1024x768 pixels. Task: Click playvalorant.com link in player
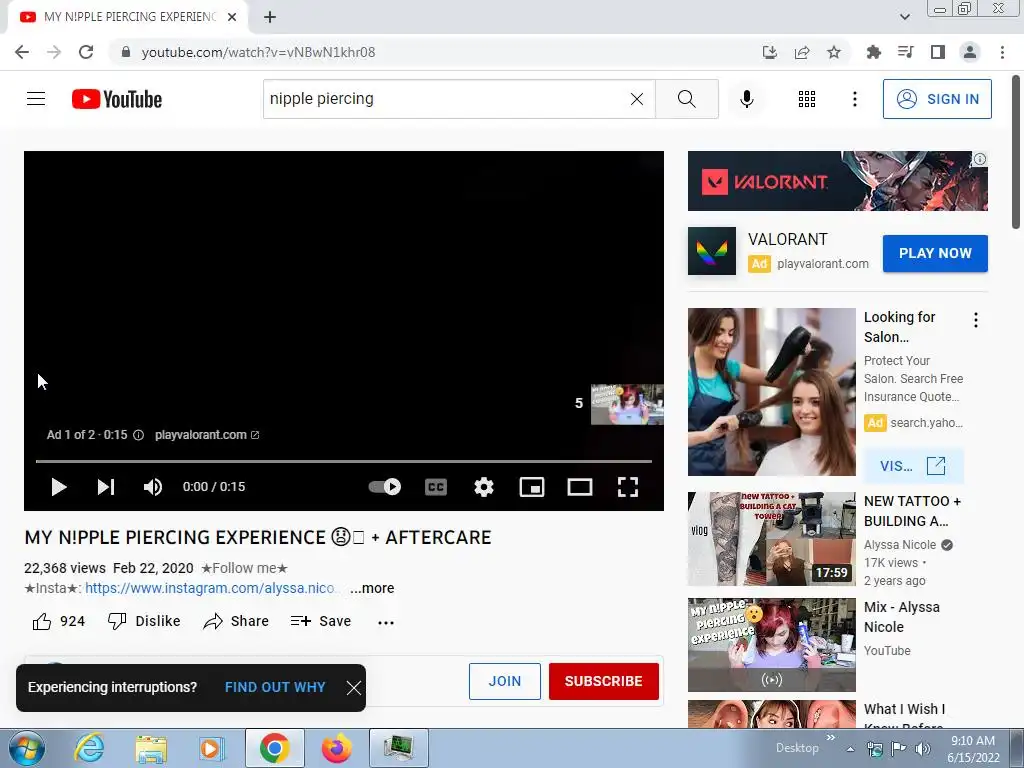point(207,435)
